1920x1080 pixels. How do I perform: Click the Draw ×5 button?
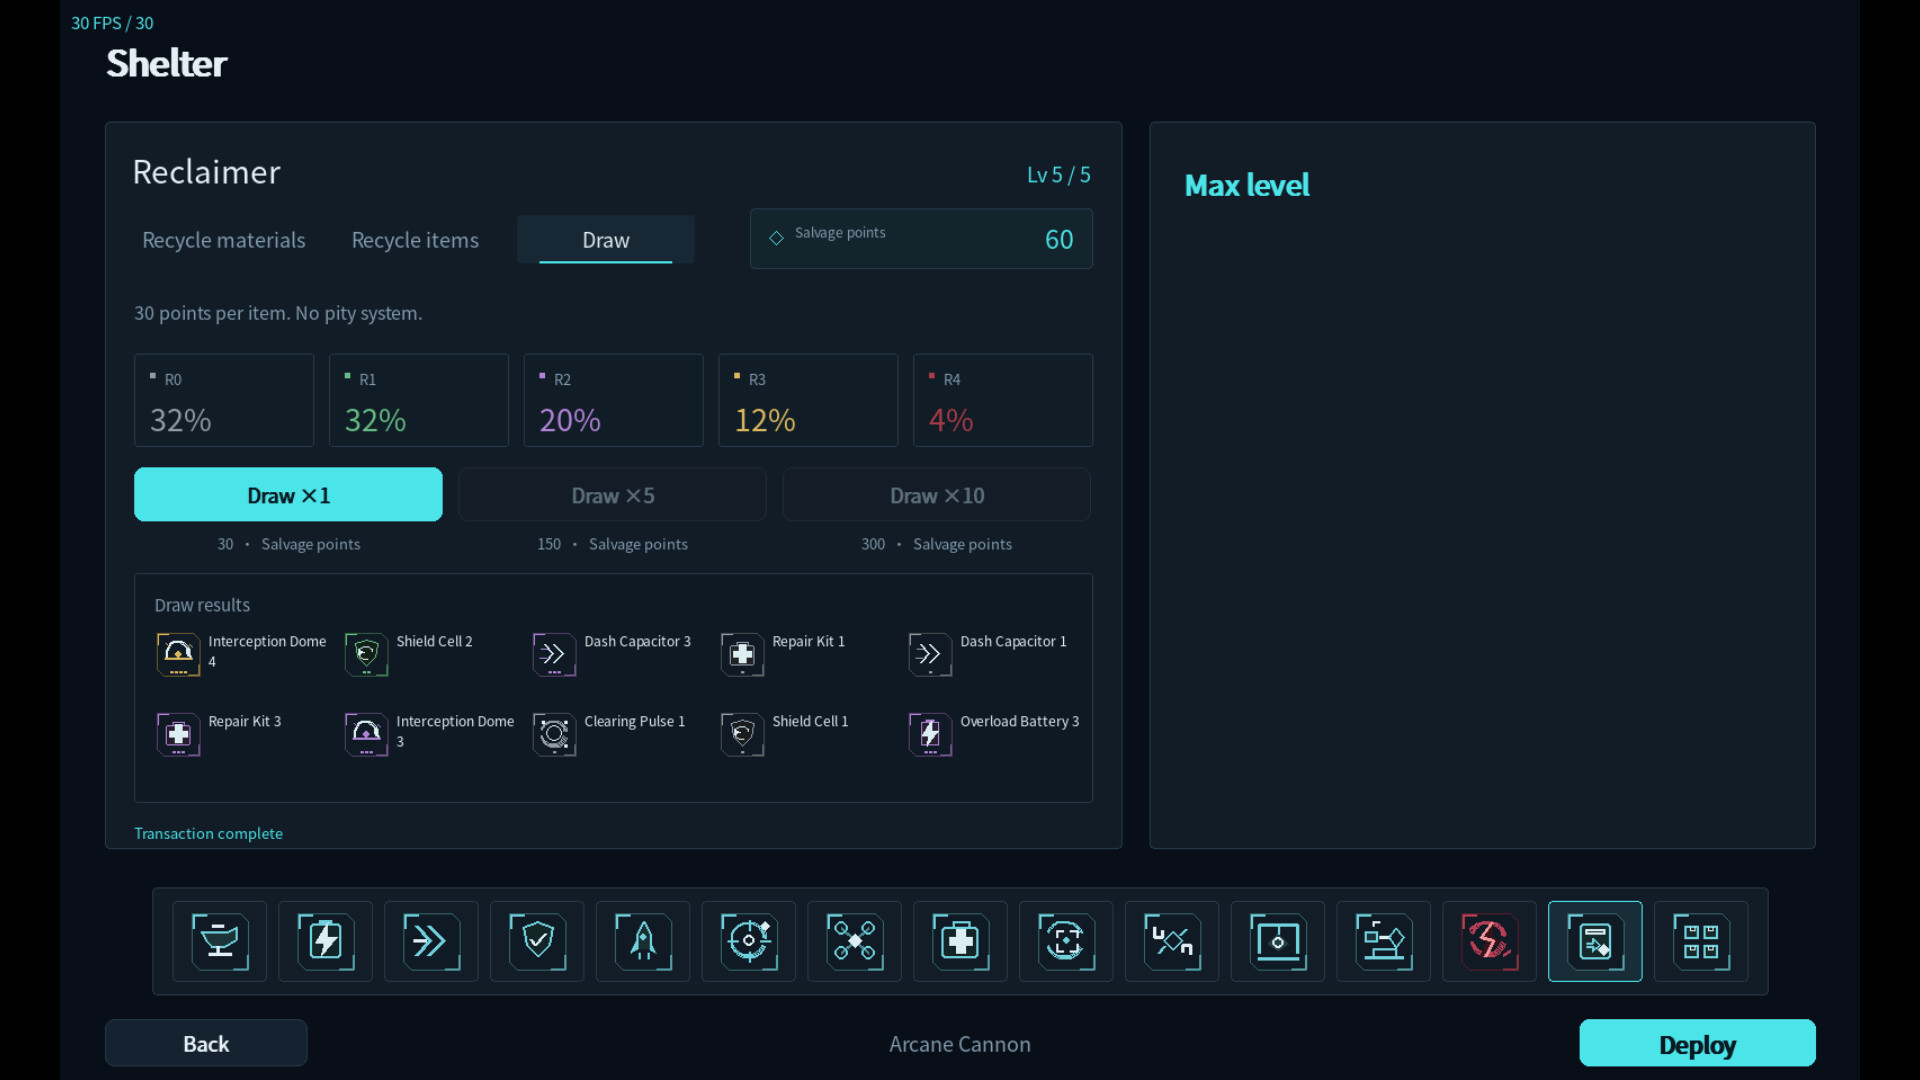pyautogui.click(x=613, y=495)
